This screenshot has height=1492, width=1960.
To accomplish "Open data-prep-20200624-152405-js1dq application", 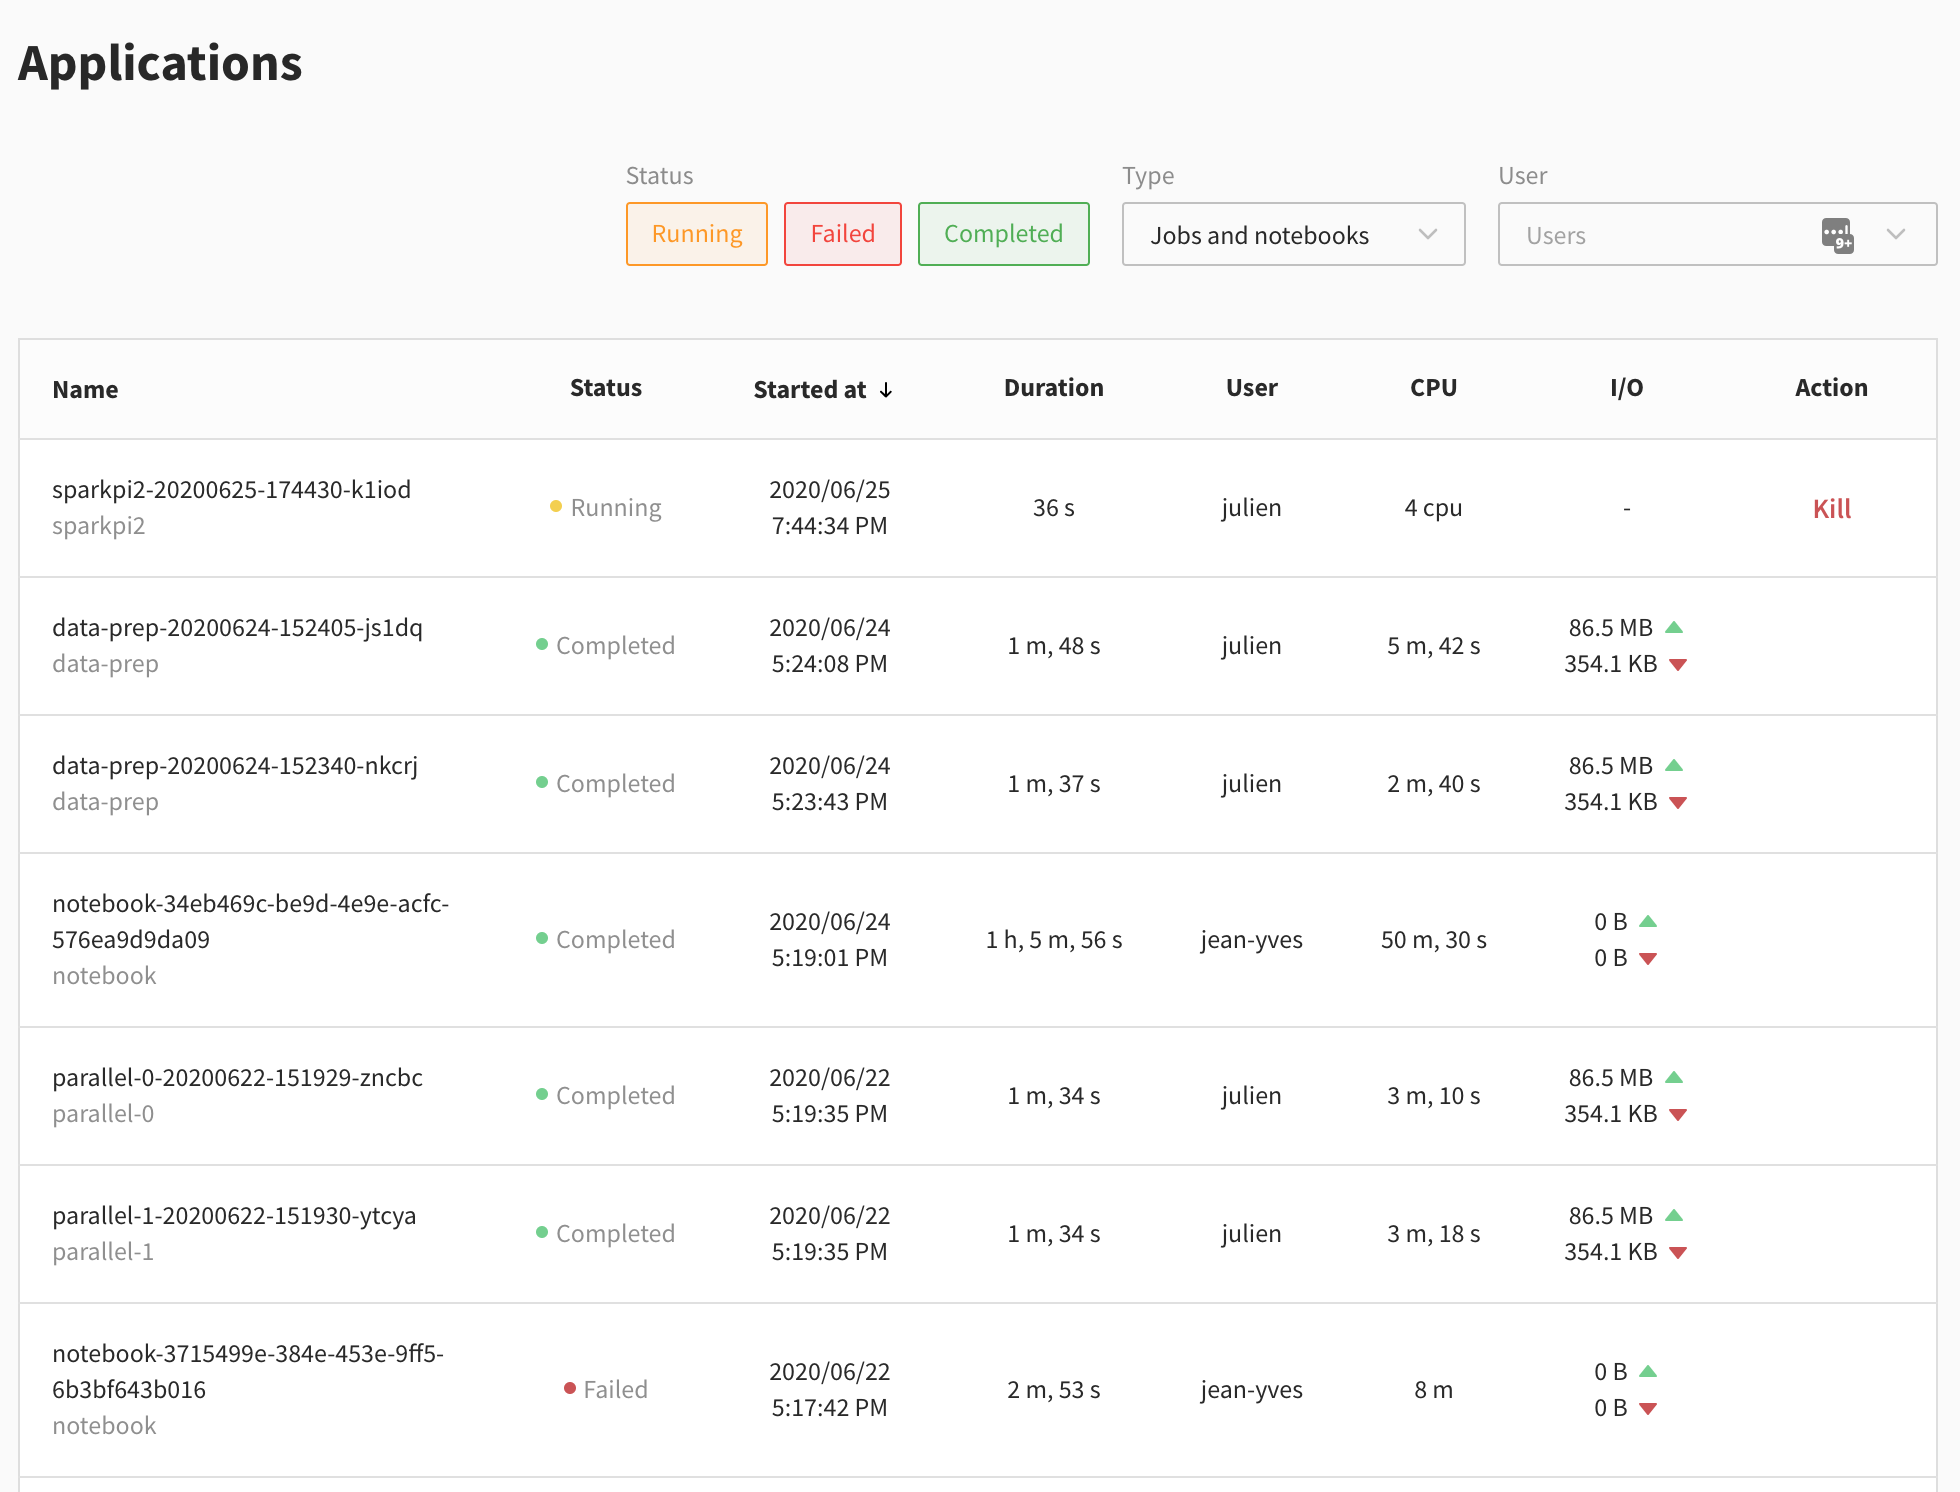I will point(237,627).
